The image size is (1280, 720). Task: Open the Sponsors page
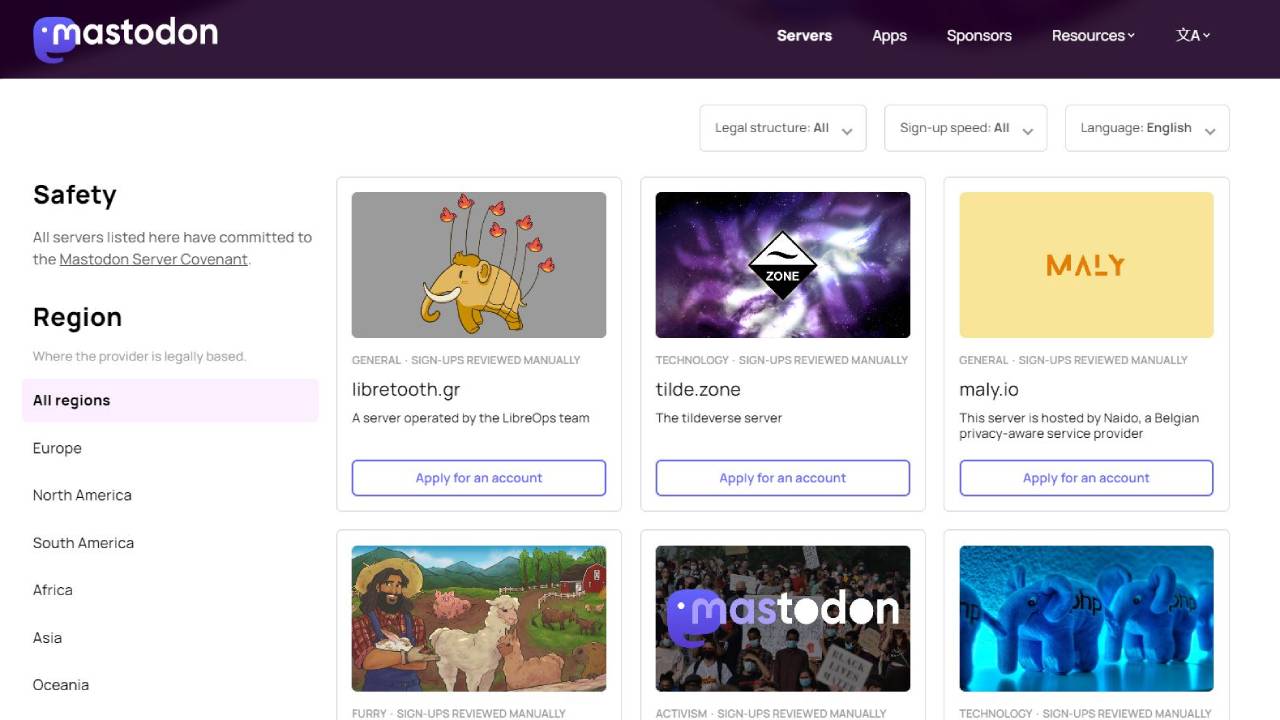click(x=979, y=35)
